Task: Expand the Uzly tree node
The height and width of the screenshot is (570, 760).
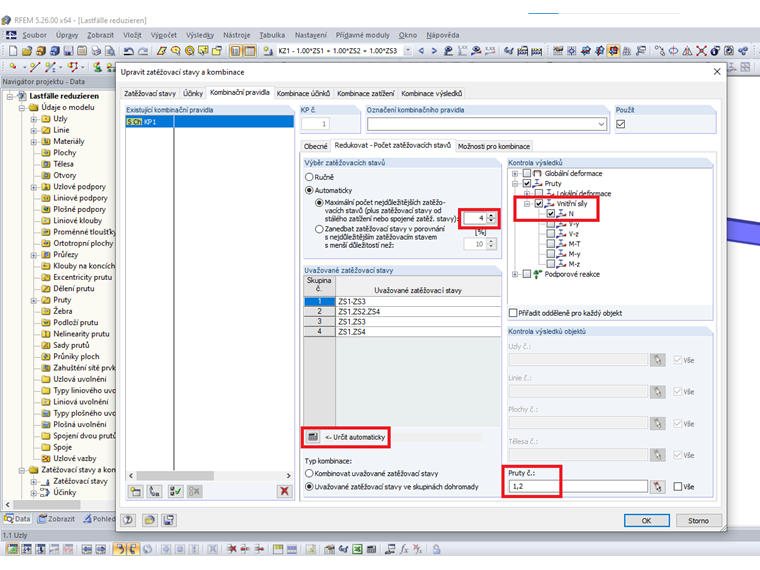Action: click(33, 119)
